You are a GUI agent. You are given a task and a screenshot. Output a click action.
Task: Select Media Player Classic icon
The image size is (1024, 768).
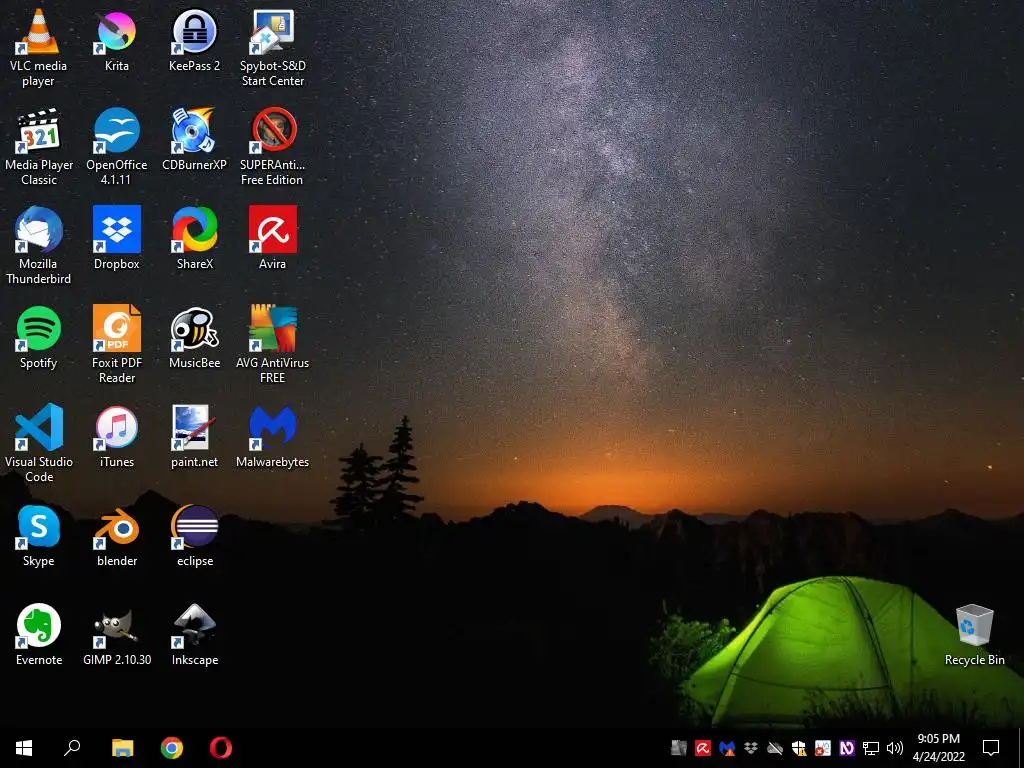point(39,148)
